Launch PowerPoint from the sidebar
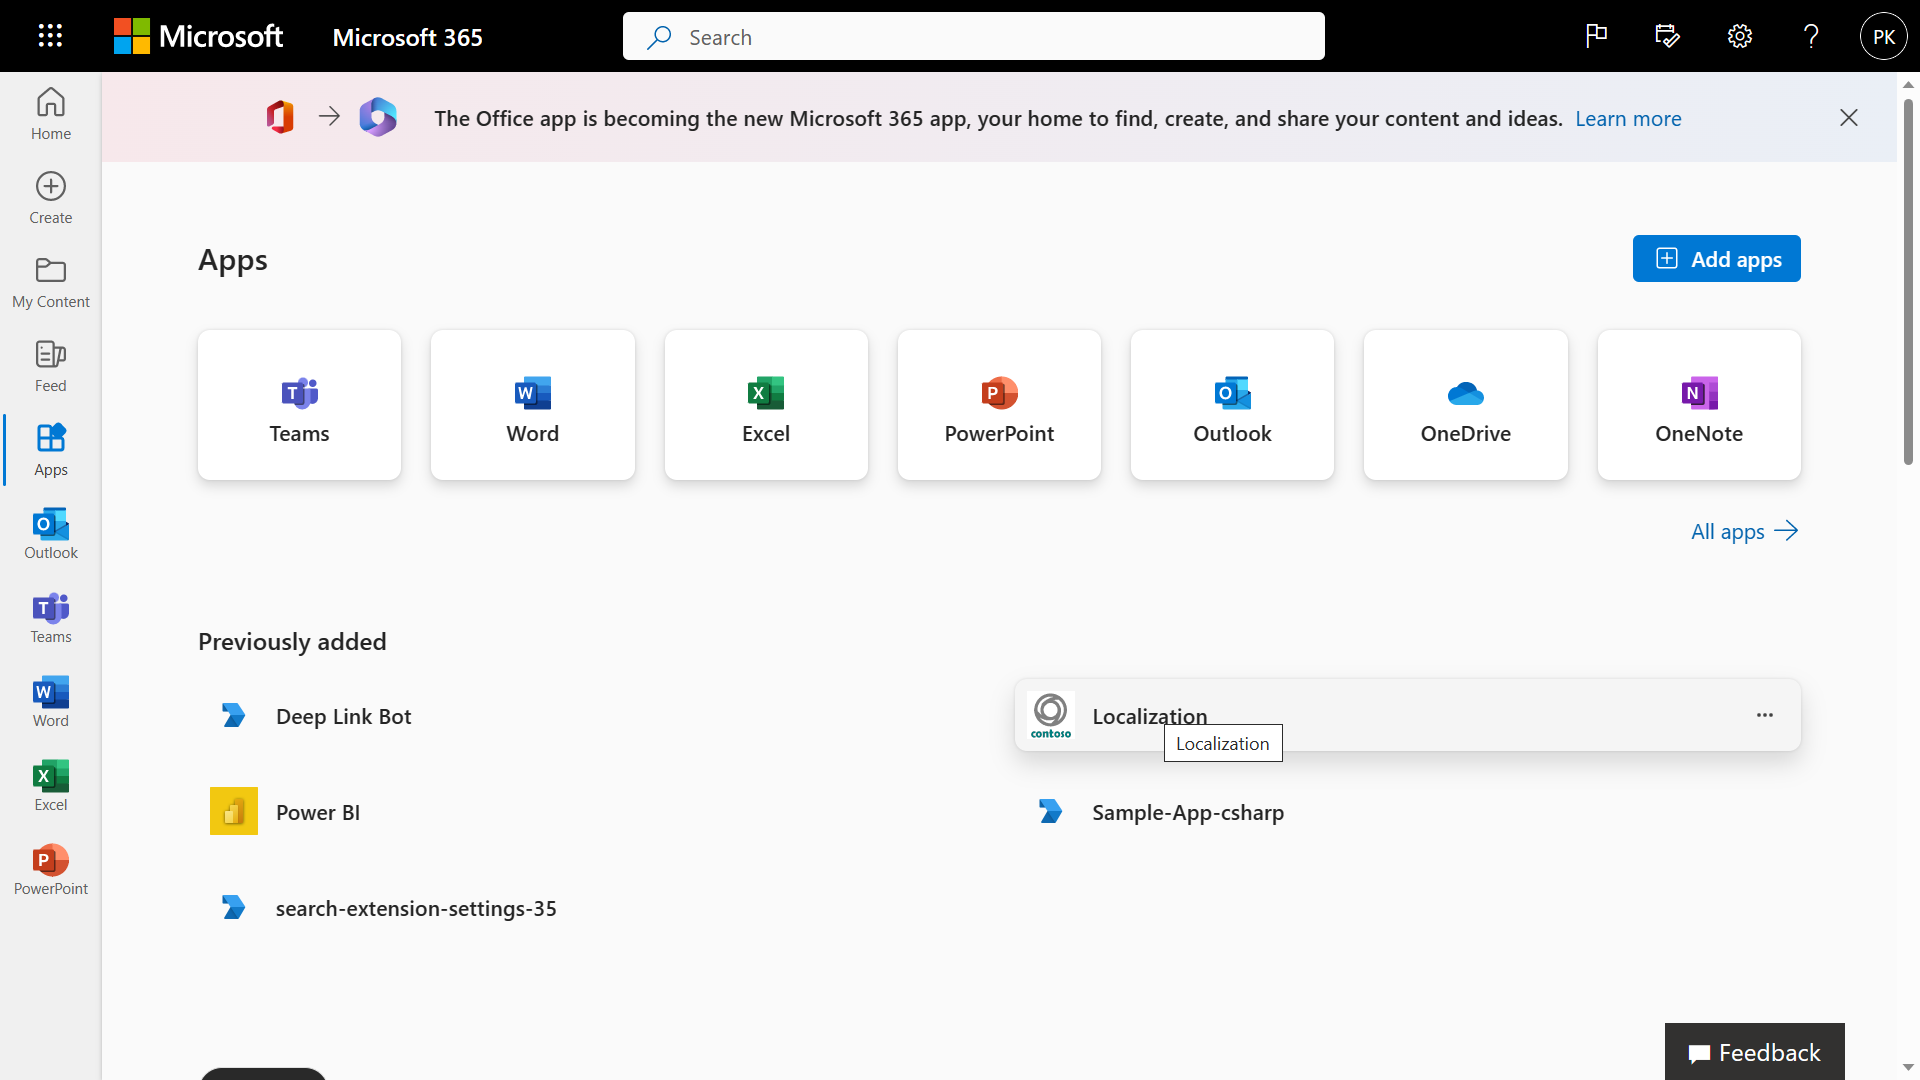 51,870
